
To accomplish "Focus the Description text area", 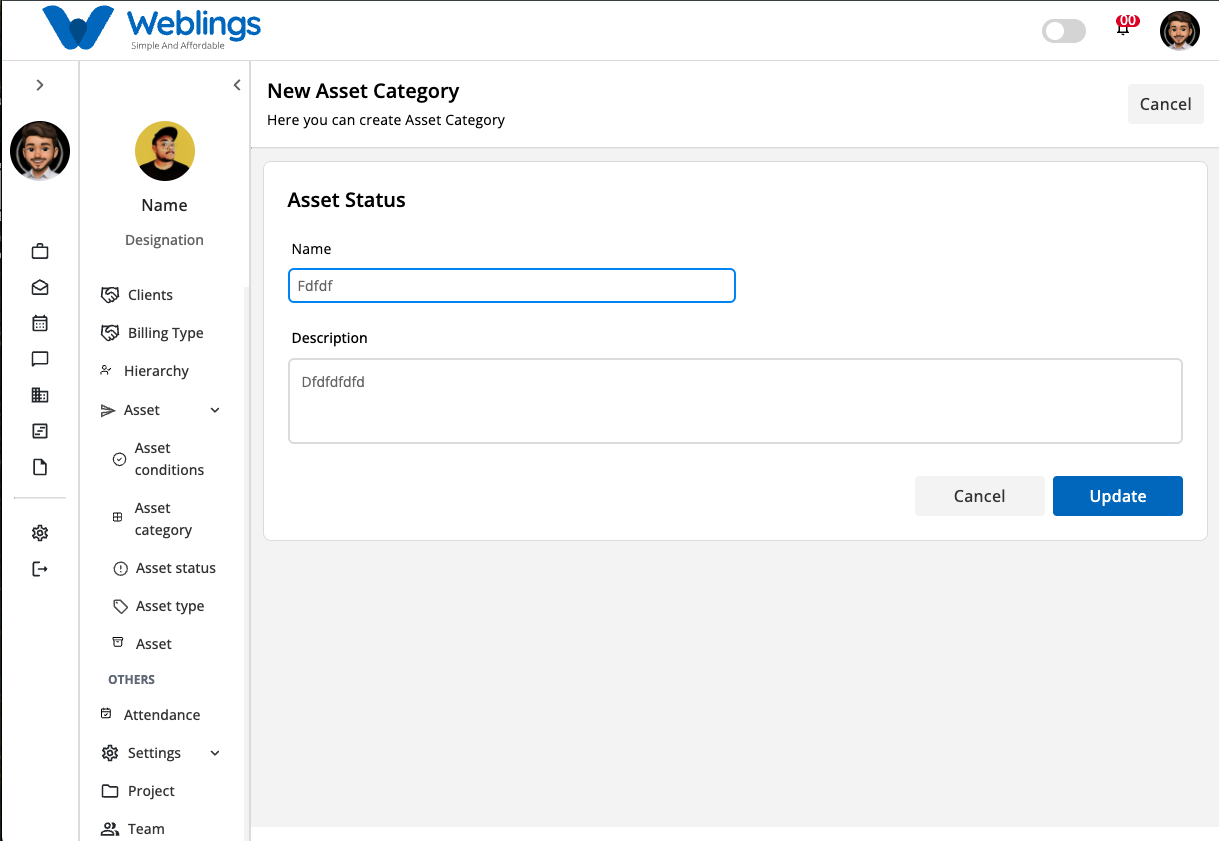I will point(735,401).
